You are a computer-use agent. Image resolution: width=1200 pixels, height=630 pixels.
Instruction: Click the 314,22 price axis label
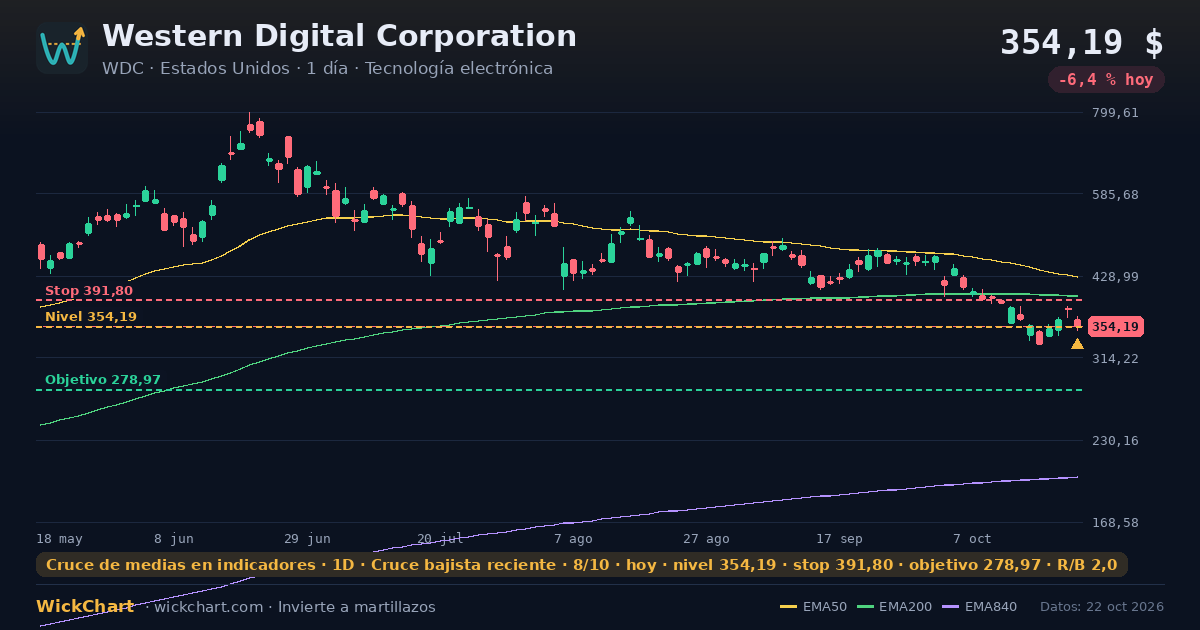point(1115,359)
